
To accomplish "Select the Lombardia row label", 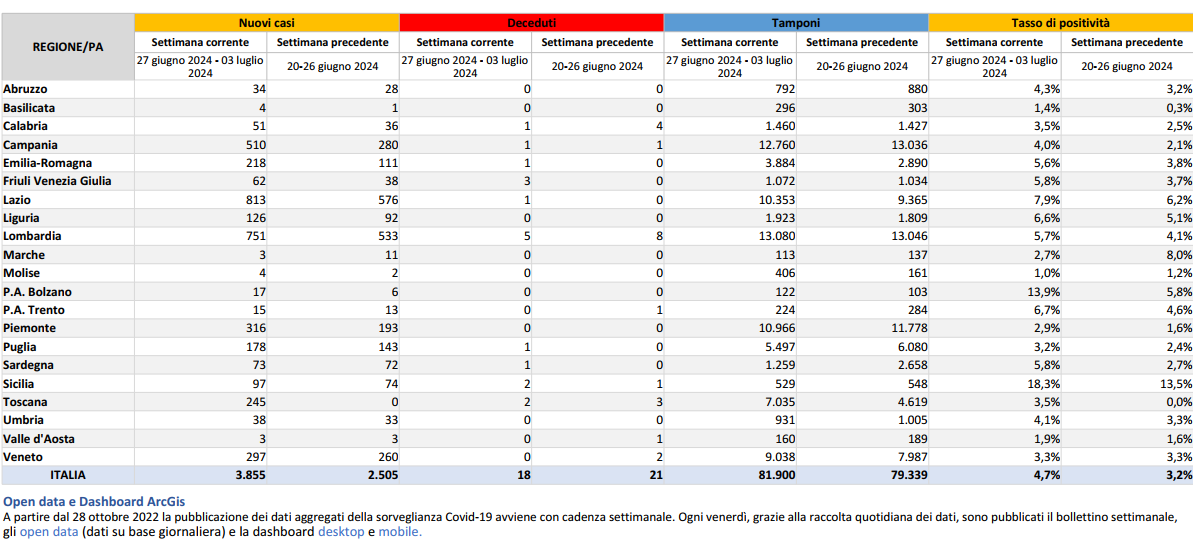I will tap(32, 236).
